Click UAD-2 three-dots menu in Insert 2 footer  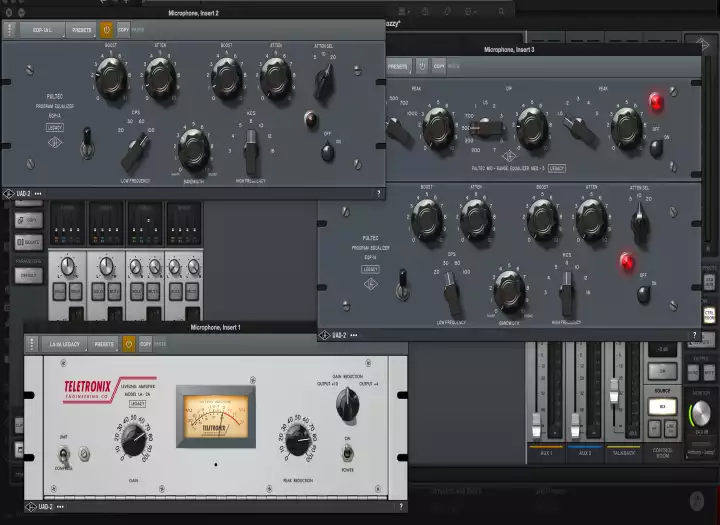click(38, 194)
